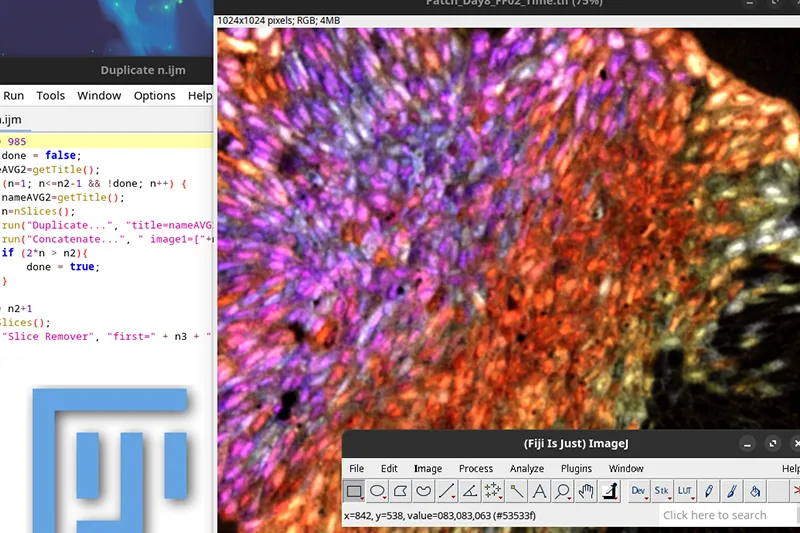Open the Dev tools dropdown
Image resolution: width=800 pixels, height=533 pixels.
tap(638, 491)
